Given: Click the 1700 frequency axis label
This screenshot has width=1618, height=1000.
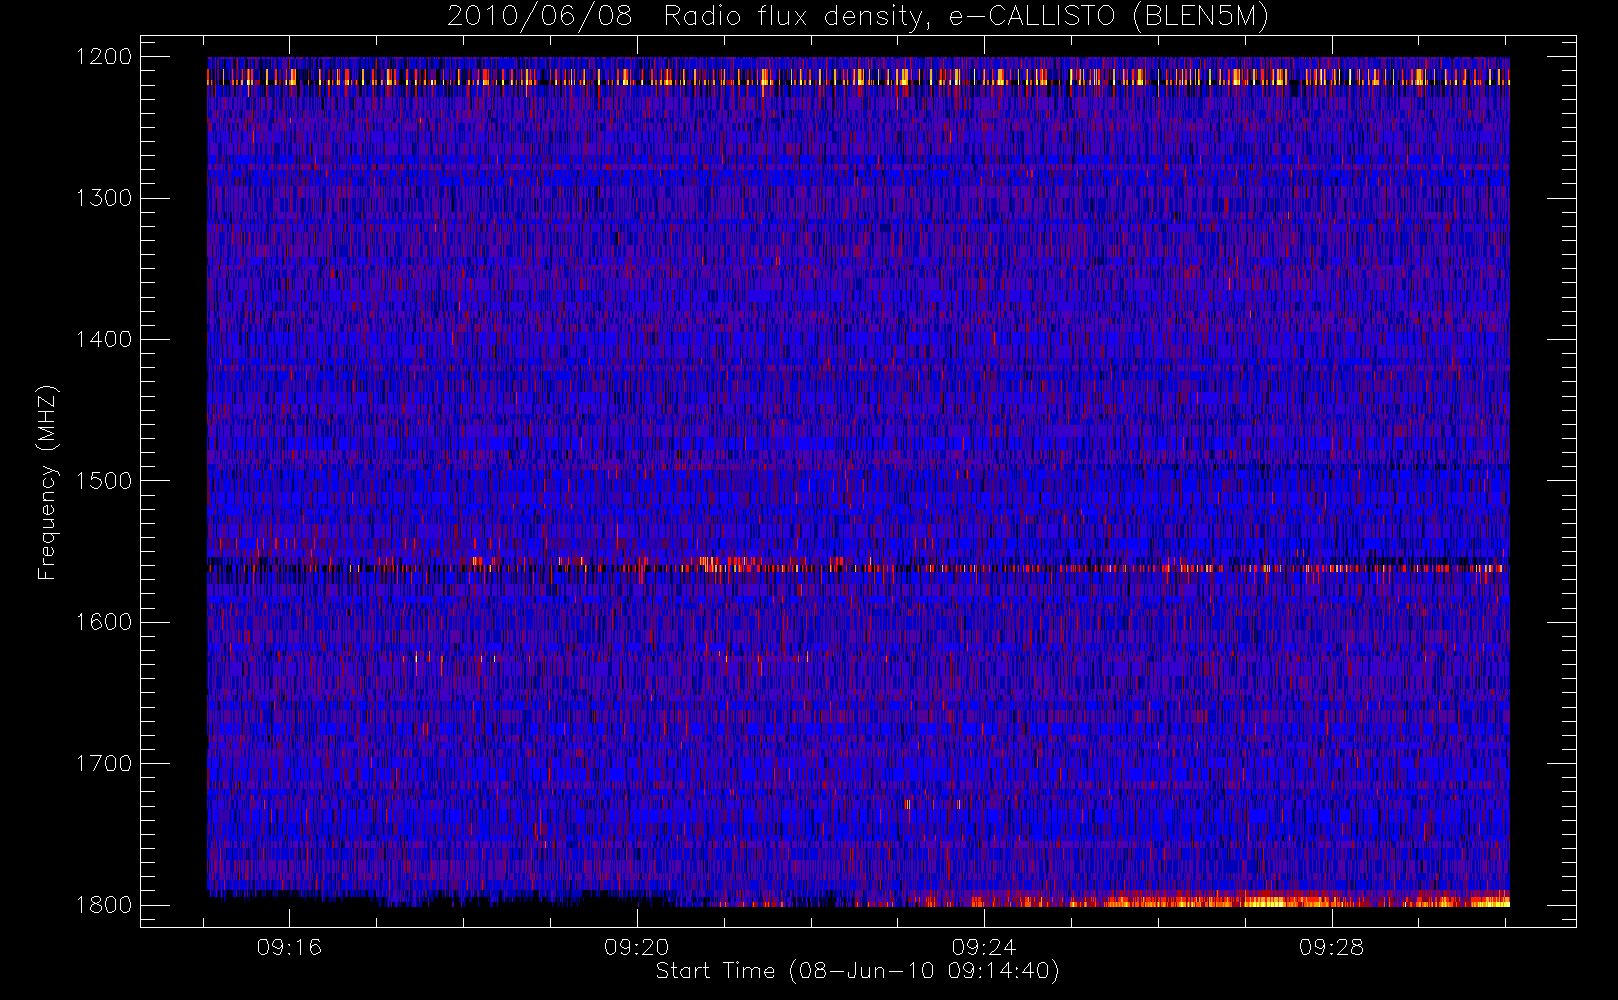Looking at the screenshot, I should pos(104,763).
